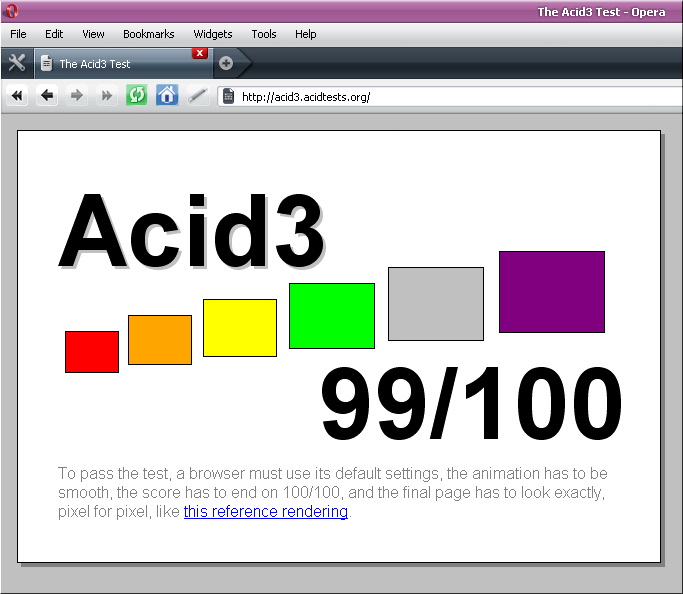The image size is (683, 594).
Task: Click the address field showing acid3.acidtests.org
Action: point(450,96)
